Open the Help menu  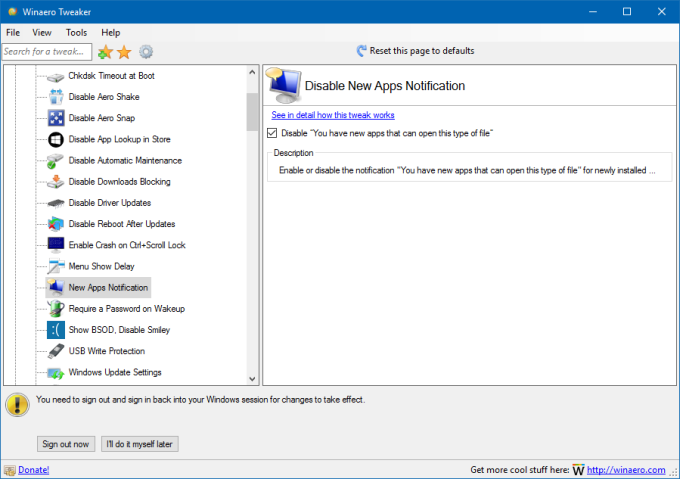pos(111,33)
